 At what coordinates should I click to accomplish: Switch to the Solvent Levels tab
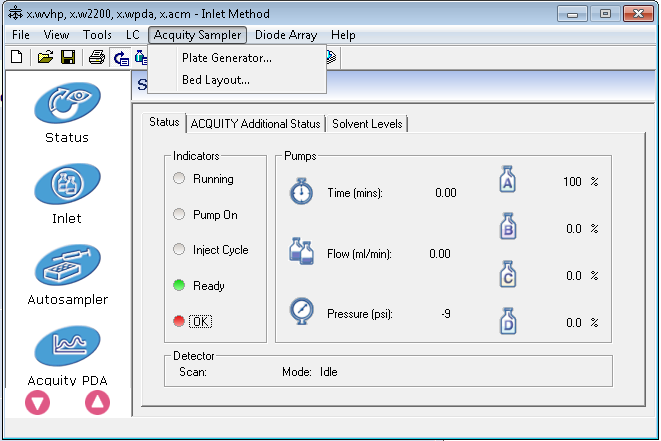367,124
